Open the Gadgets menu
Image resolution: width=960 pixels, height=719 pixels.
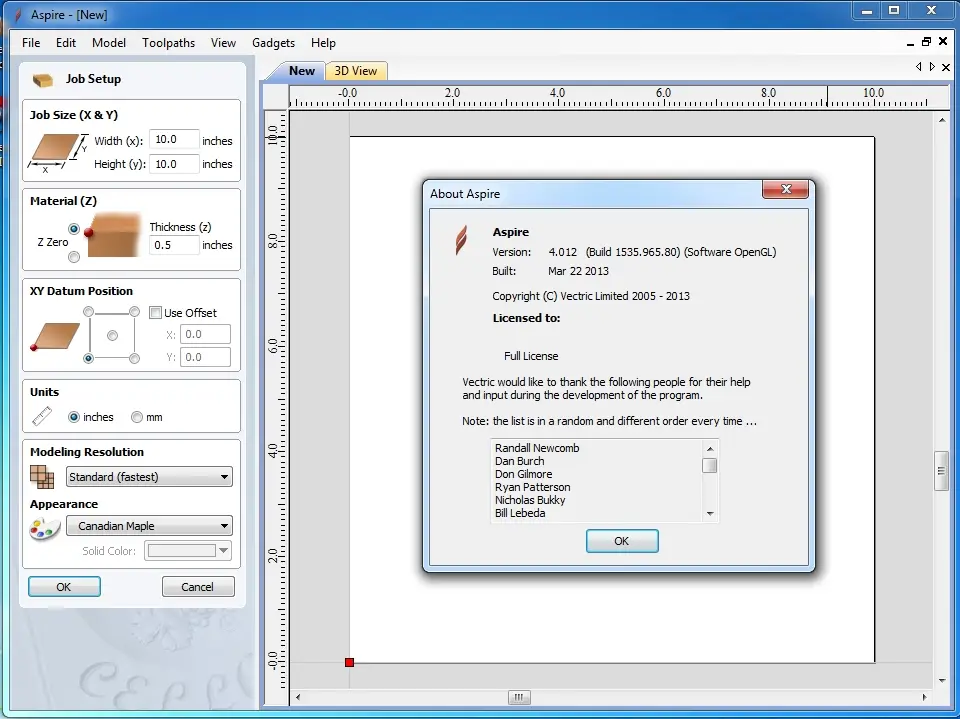click(x=273, y=43)
